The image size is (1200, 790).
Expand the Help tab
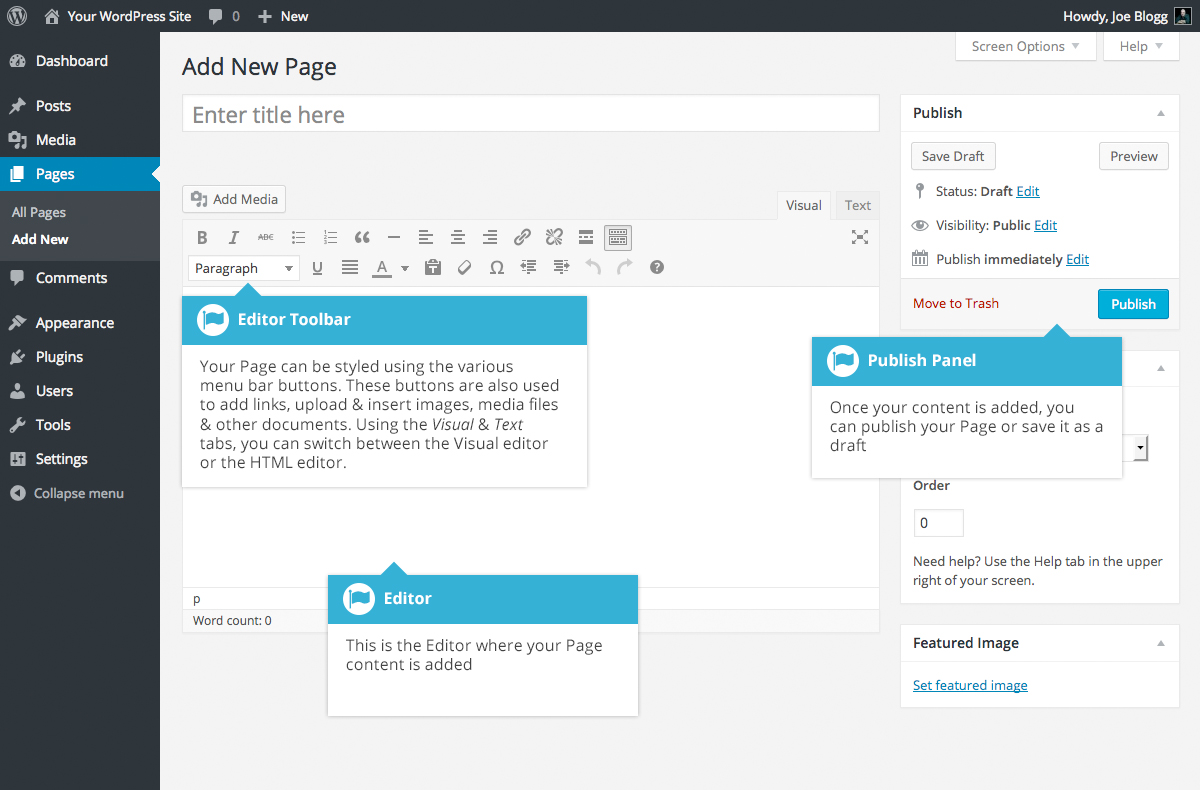[1141, 46]
